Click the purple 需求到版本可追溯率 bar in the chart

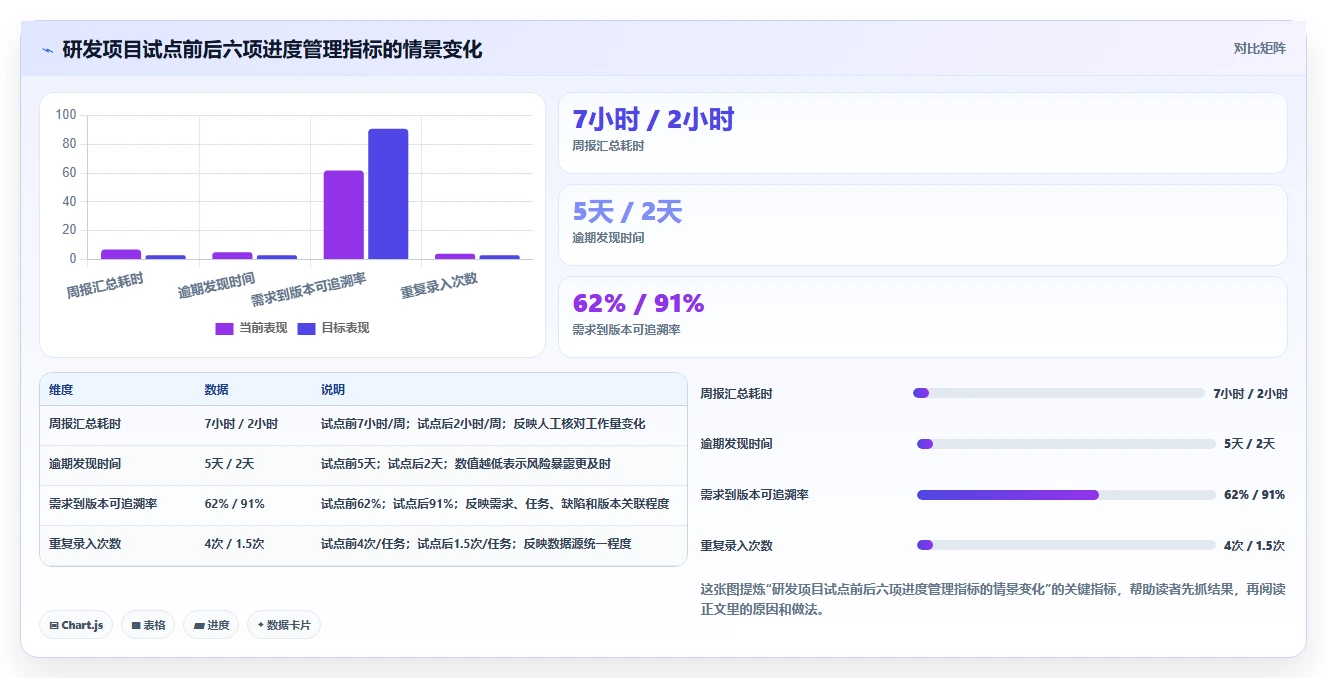coord(343,215)
